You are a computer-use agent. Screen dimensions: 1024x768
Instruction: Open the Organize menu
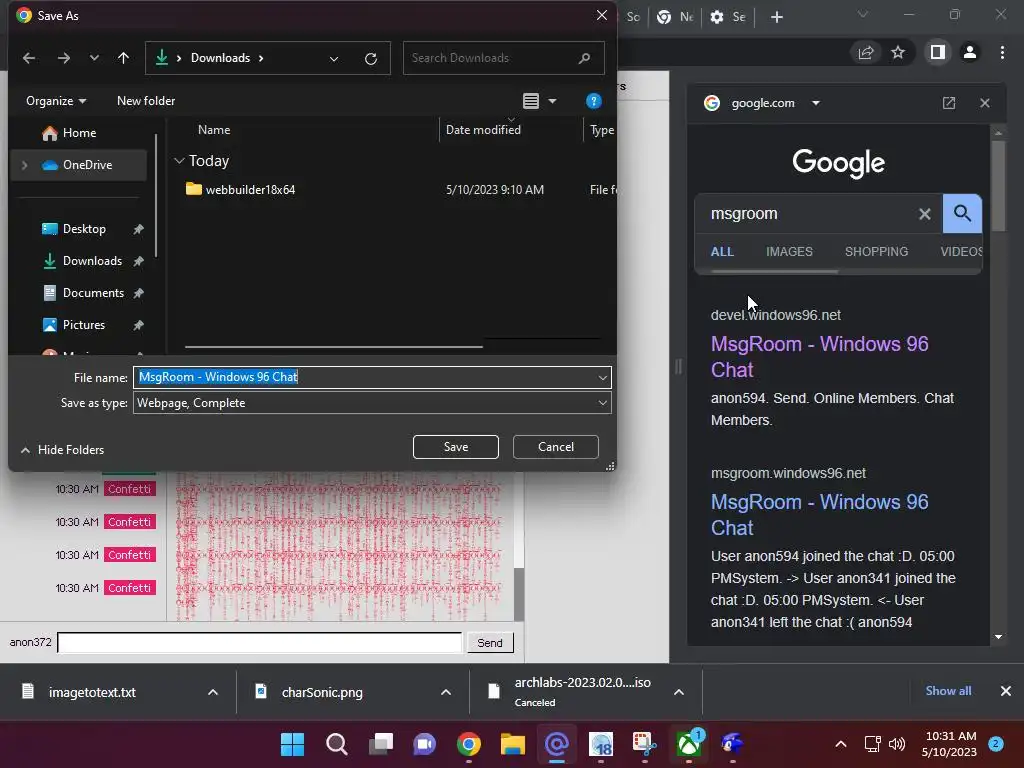click(x=56, y=101)
